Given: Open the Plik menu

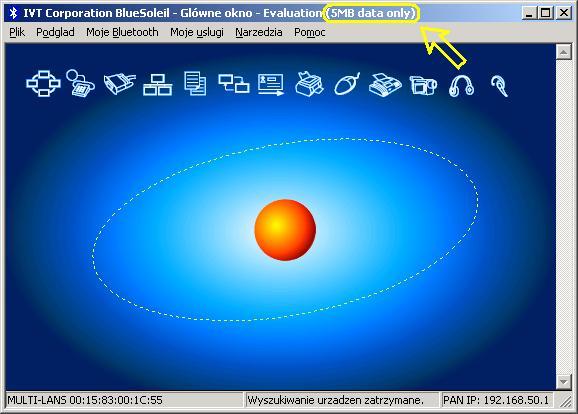Looking at the screenshot, I should point(17,32).
